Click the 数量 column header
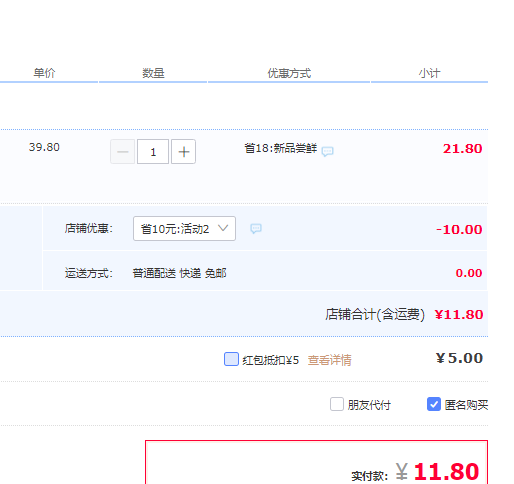This screenshot has width=514, height=484. tap(153, 73)
